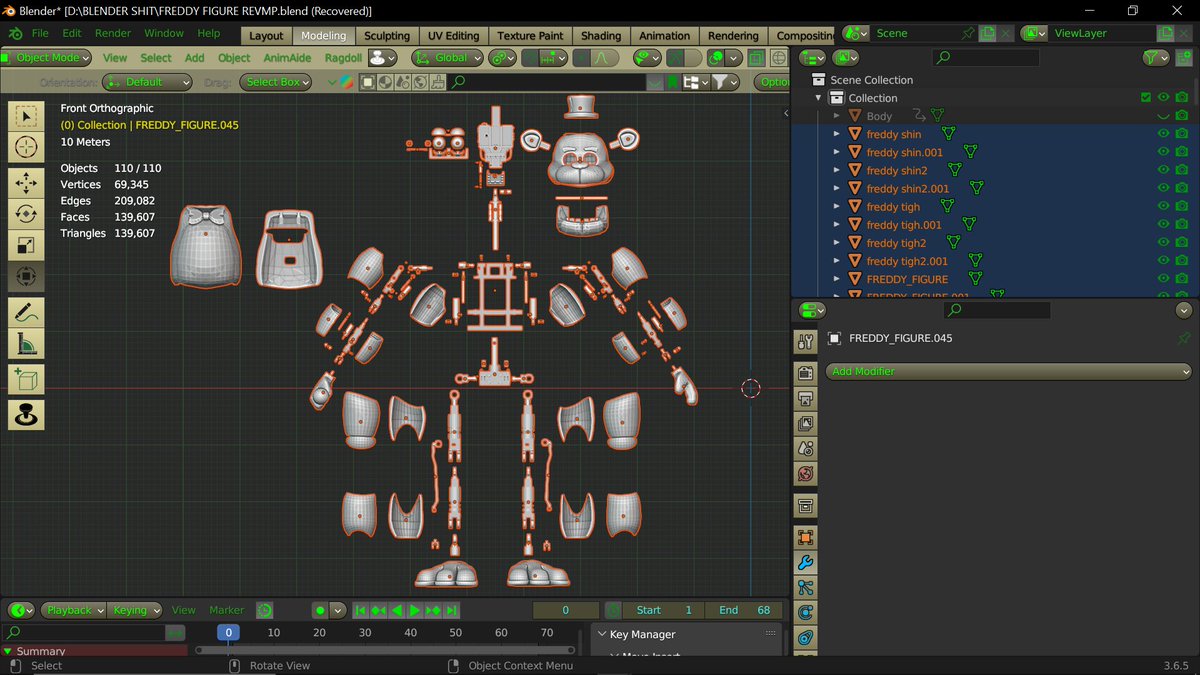Choose the Scale tool
The width and height of the screenshot is (1200, 675).
(26, 245)
